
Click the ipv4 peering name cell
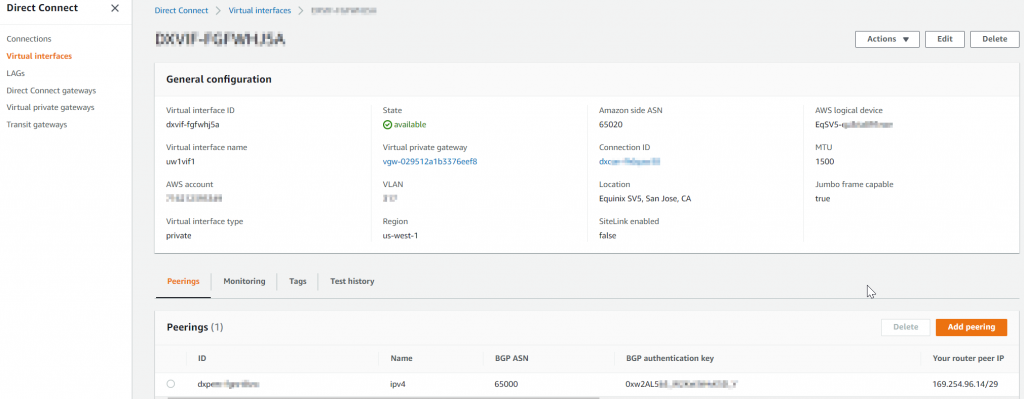(397, 385)
